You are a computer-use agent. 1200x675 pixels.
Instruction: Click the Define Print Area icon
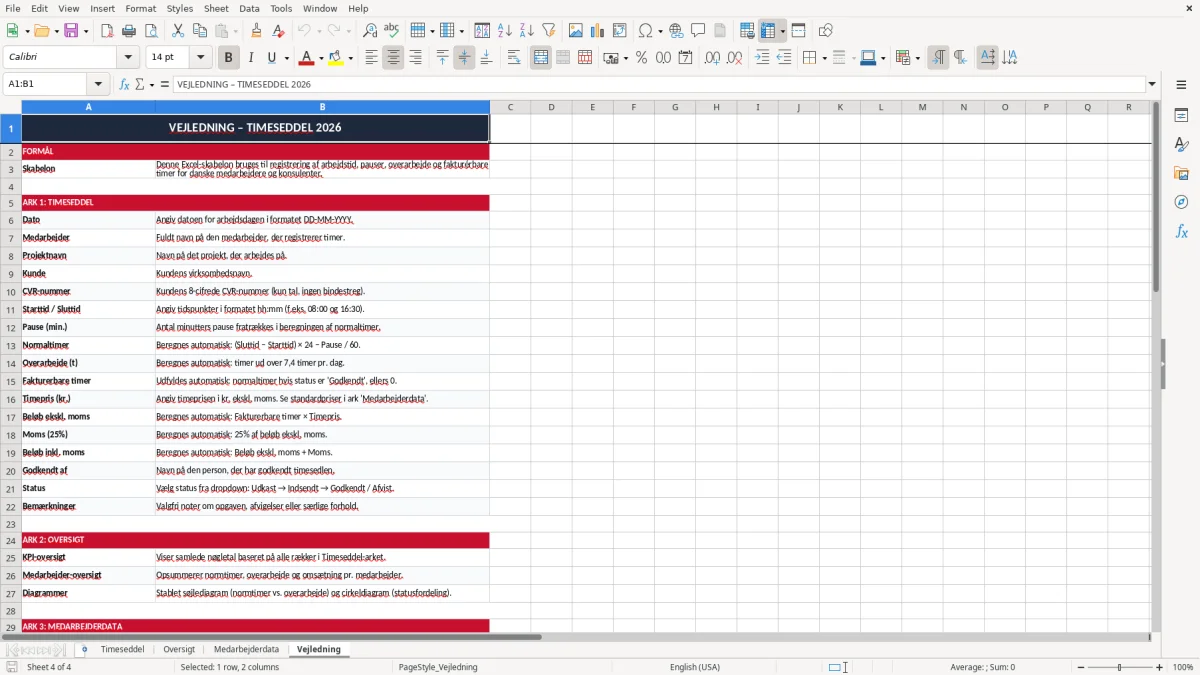click(x=747, y=31)
